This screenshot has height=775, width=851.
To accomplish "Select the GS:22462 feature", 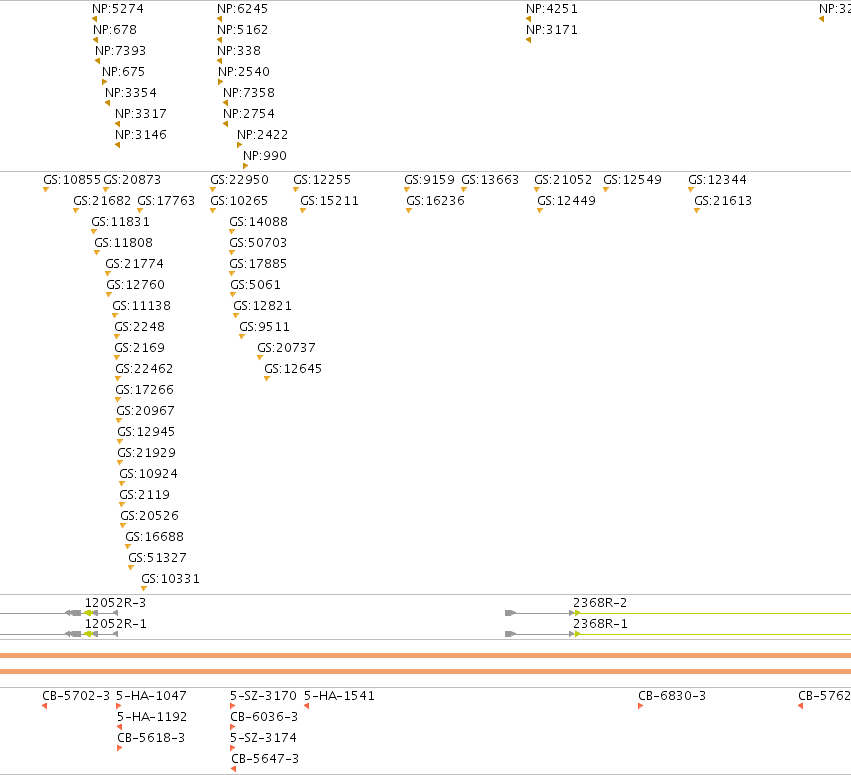I will click(x=144, y=369).
